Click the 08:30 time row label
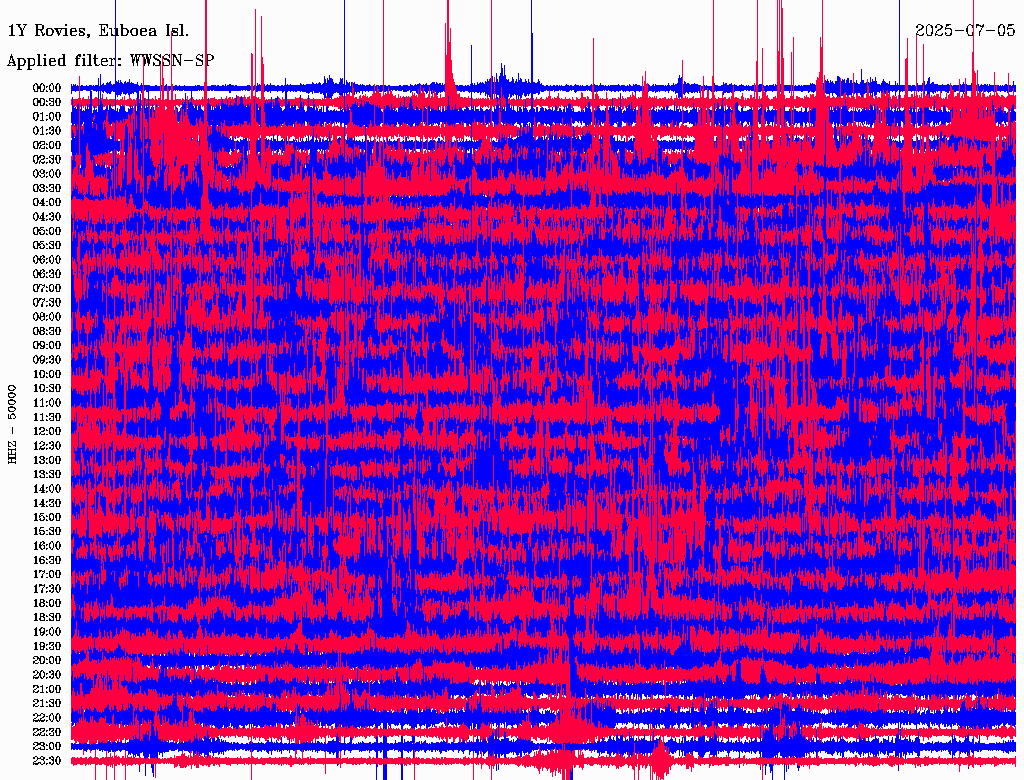 47,331
